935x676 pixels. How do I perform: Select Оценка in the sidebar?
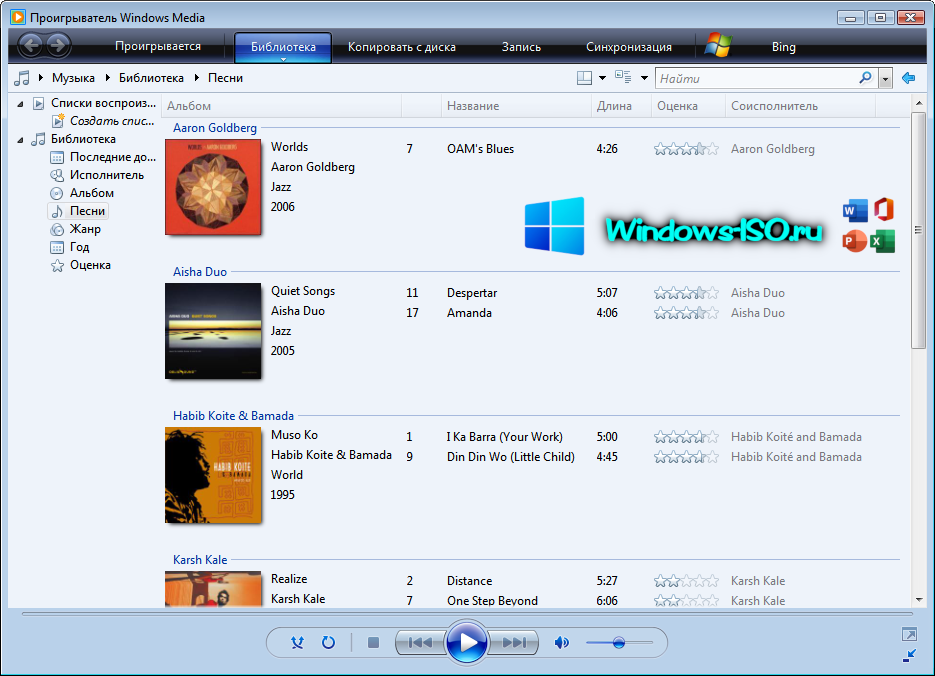81,265
